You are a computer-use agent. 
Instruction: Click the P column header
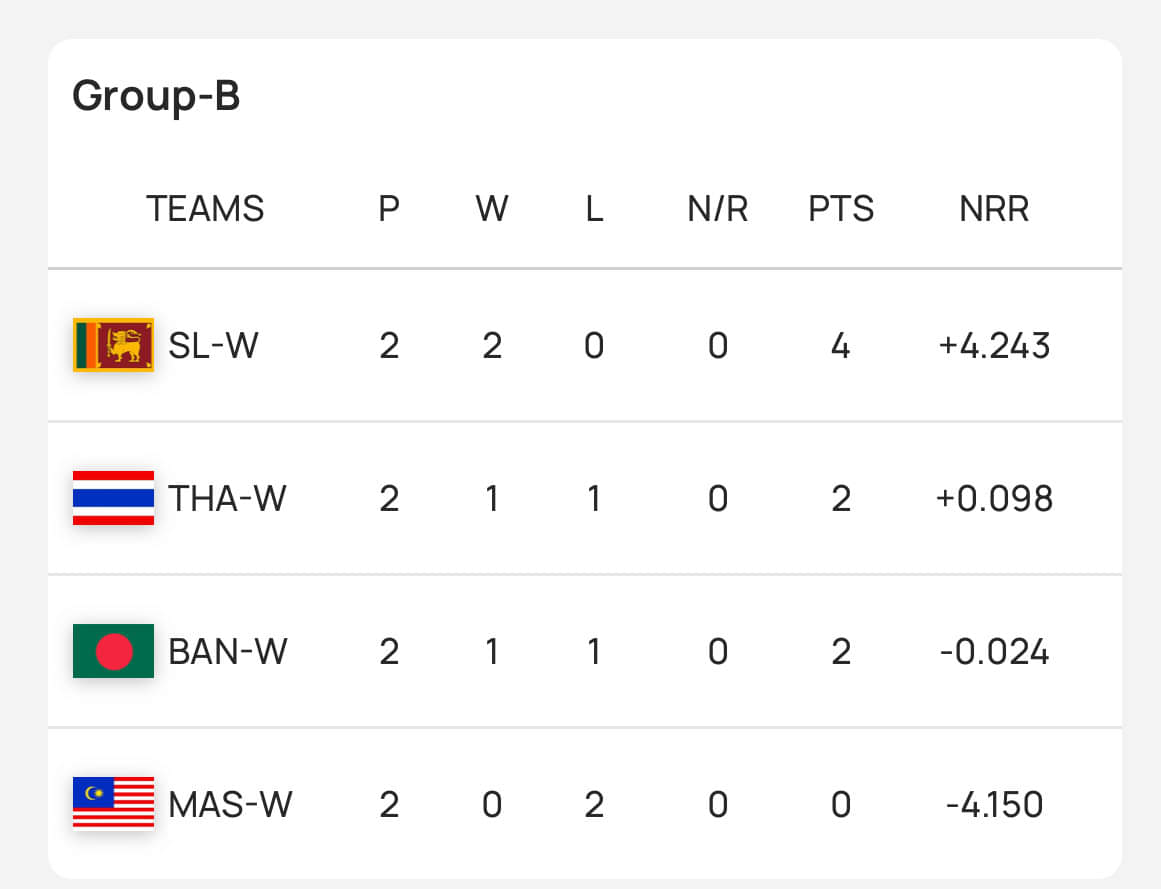point(389,209)
